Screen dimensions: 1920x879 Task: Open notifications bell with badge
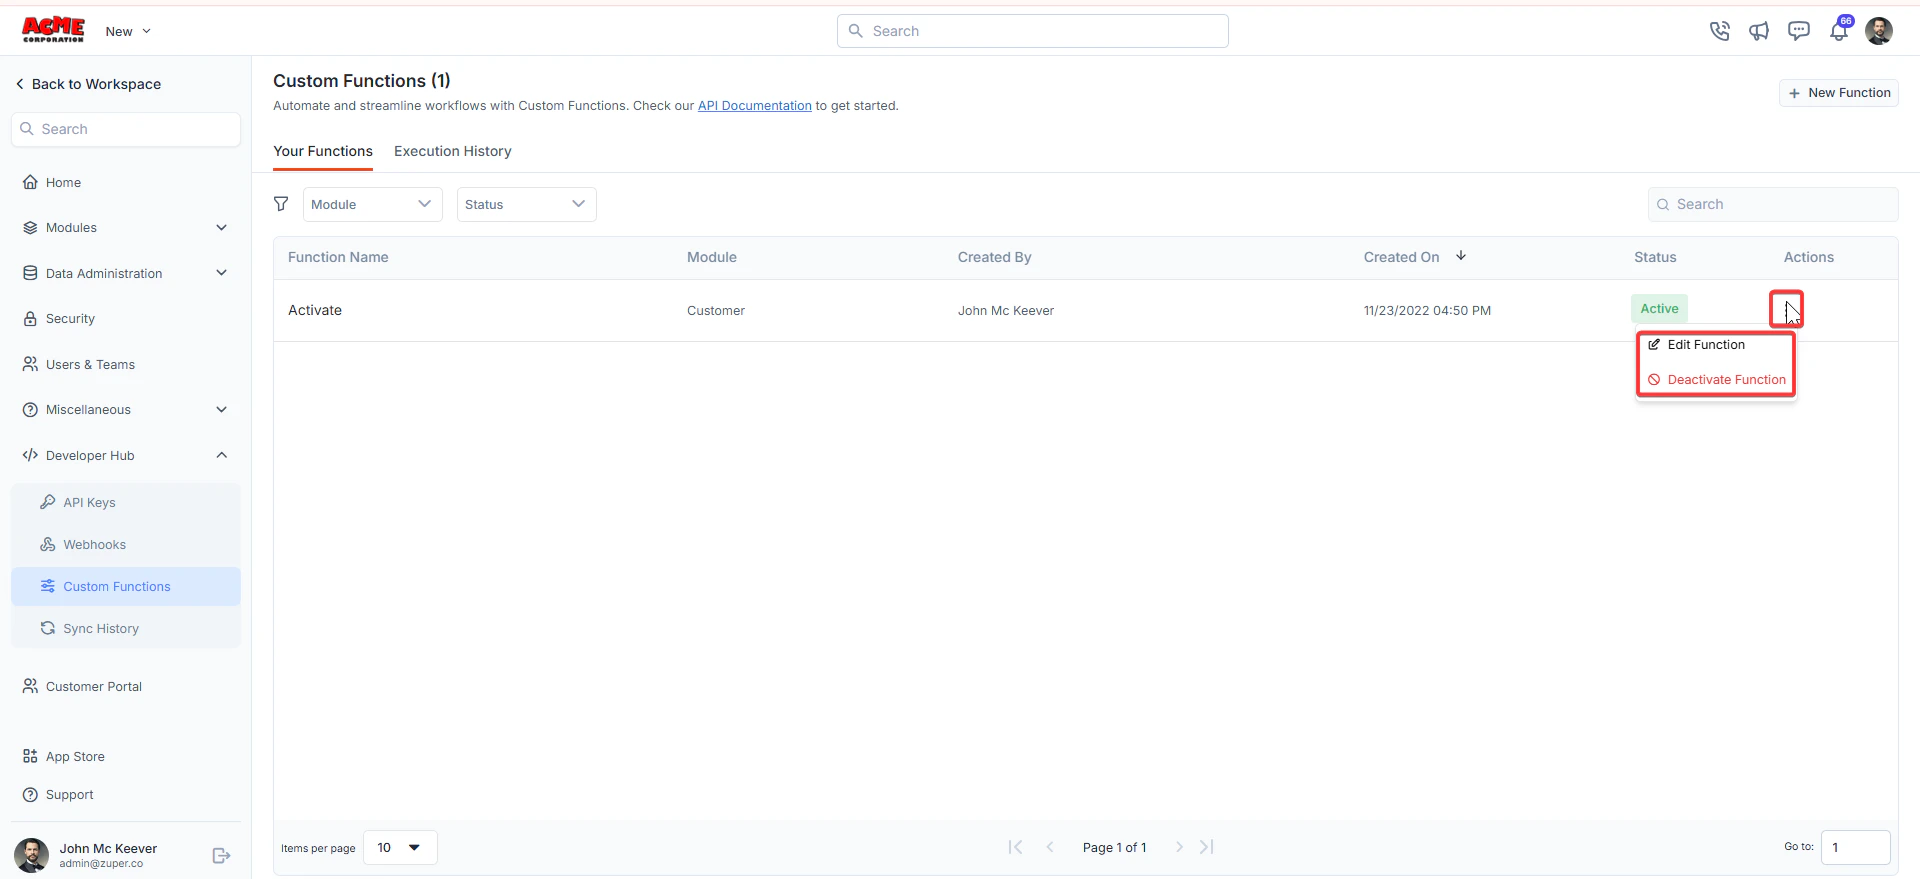pyautogui.click(x=1840, y=30)
